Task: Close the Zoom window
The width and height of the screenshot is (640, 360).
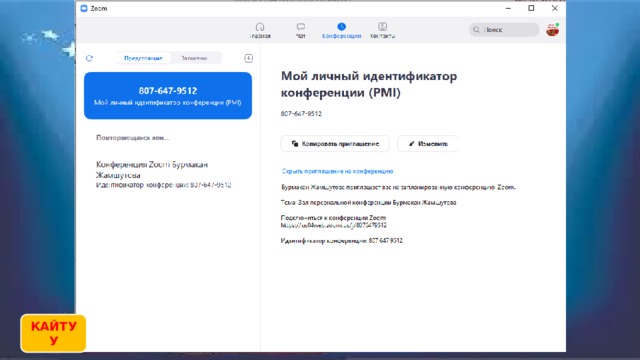Action: pos(554,8)
